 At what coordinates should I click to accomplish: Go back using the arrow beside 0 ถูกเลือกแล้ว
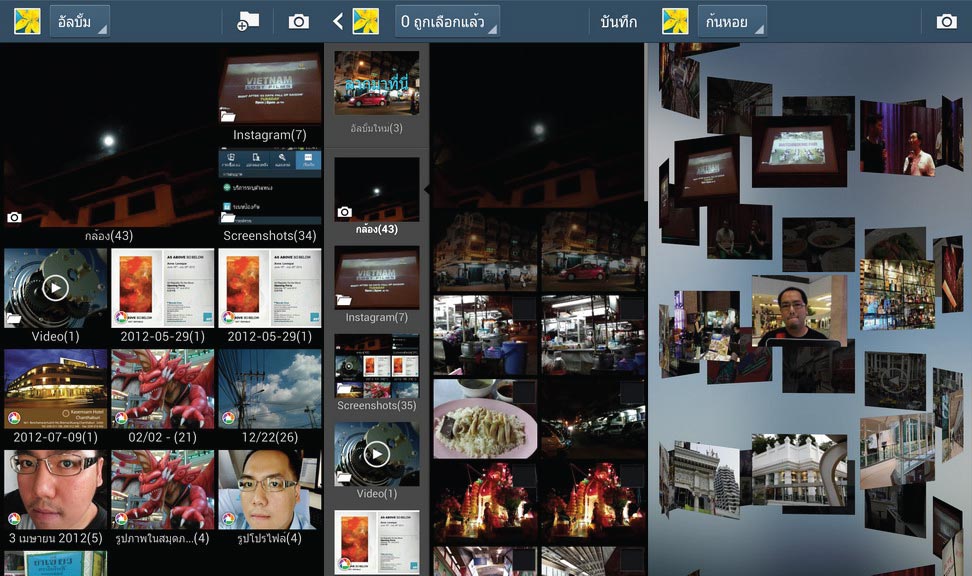coord(338,22)
